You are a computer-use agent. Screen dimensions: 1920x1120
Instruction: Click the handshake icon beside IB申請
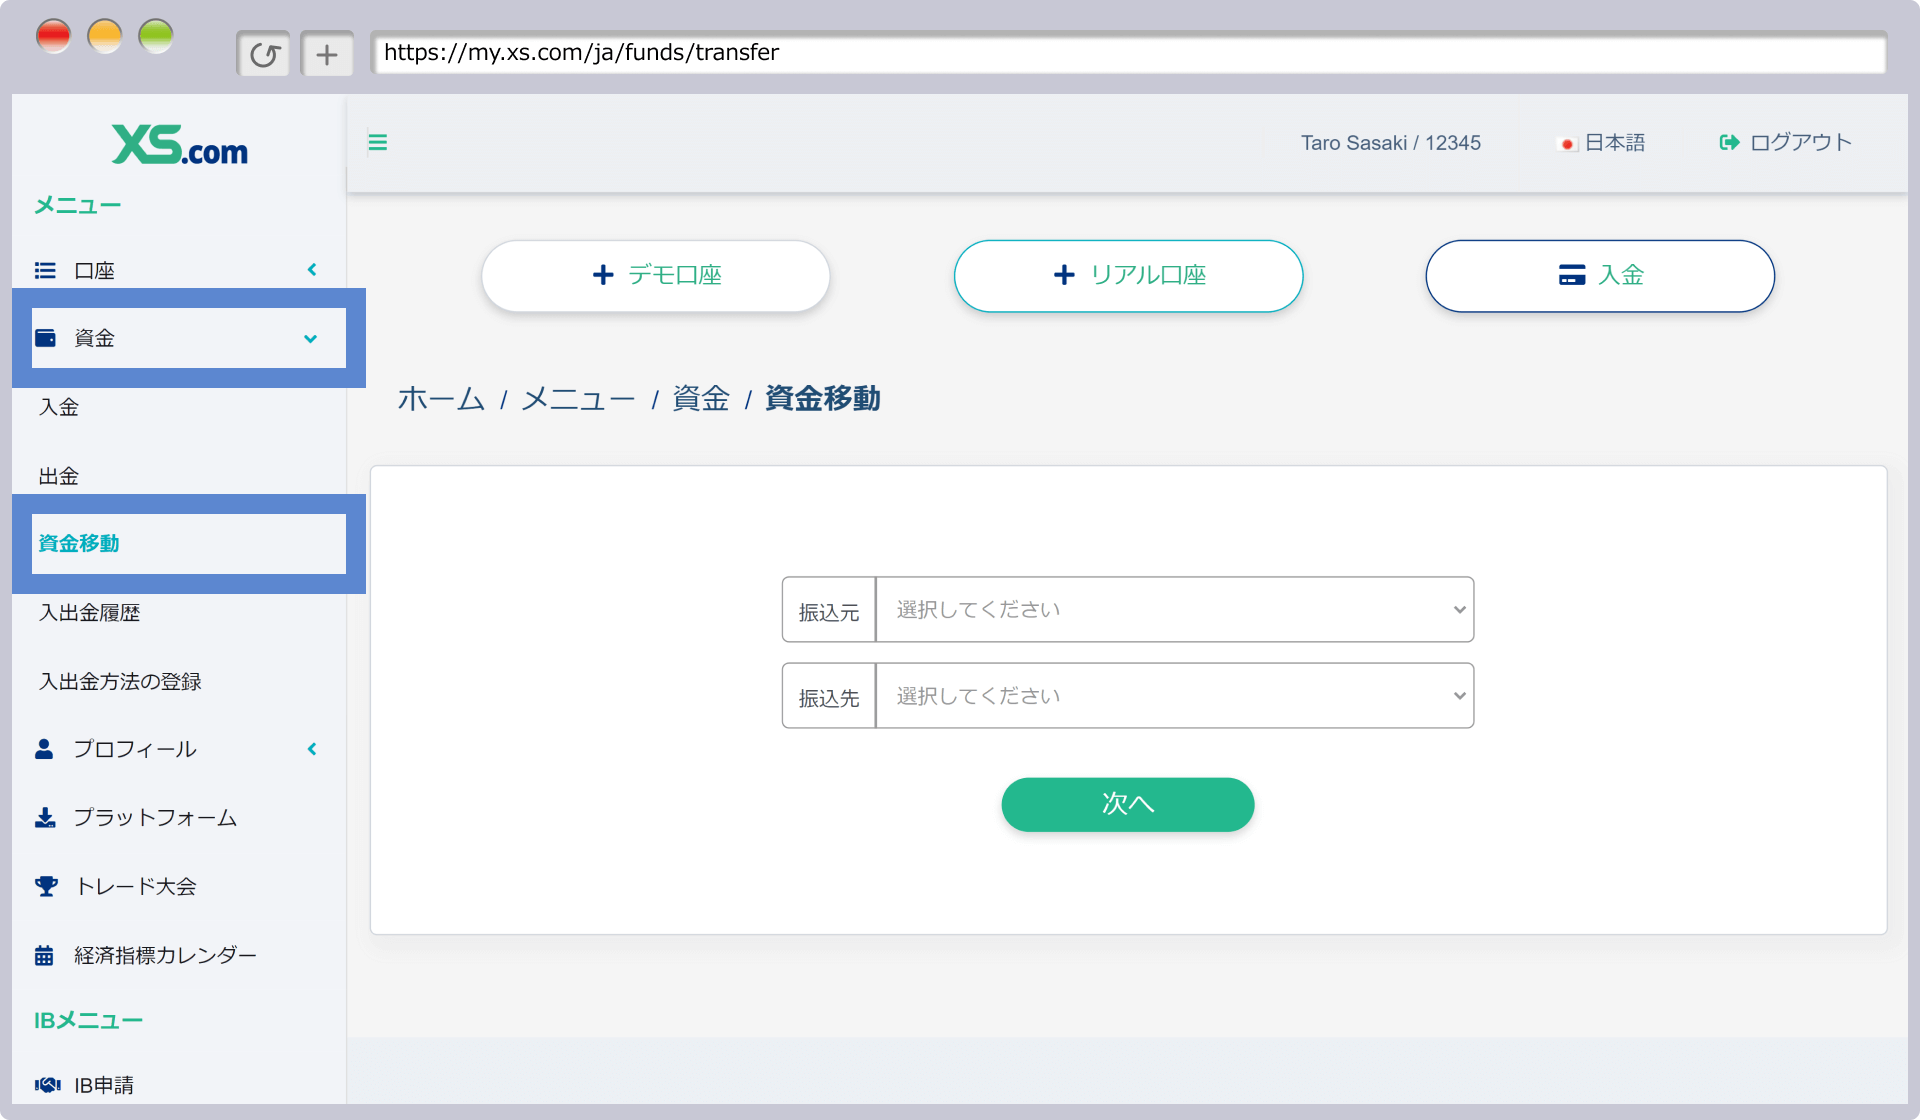click(47, 1085)
